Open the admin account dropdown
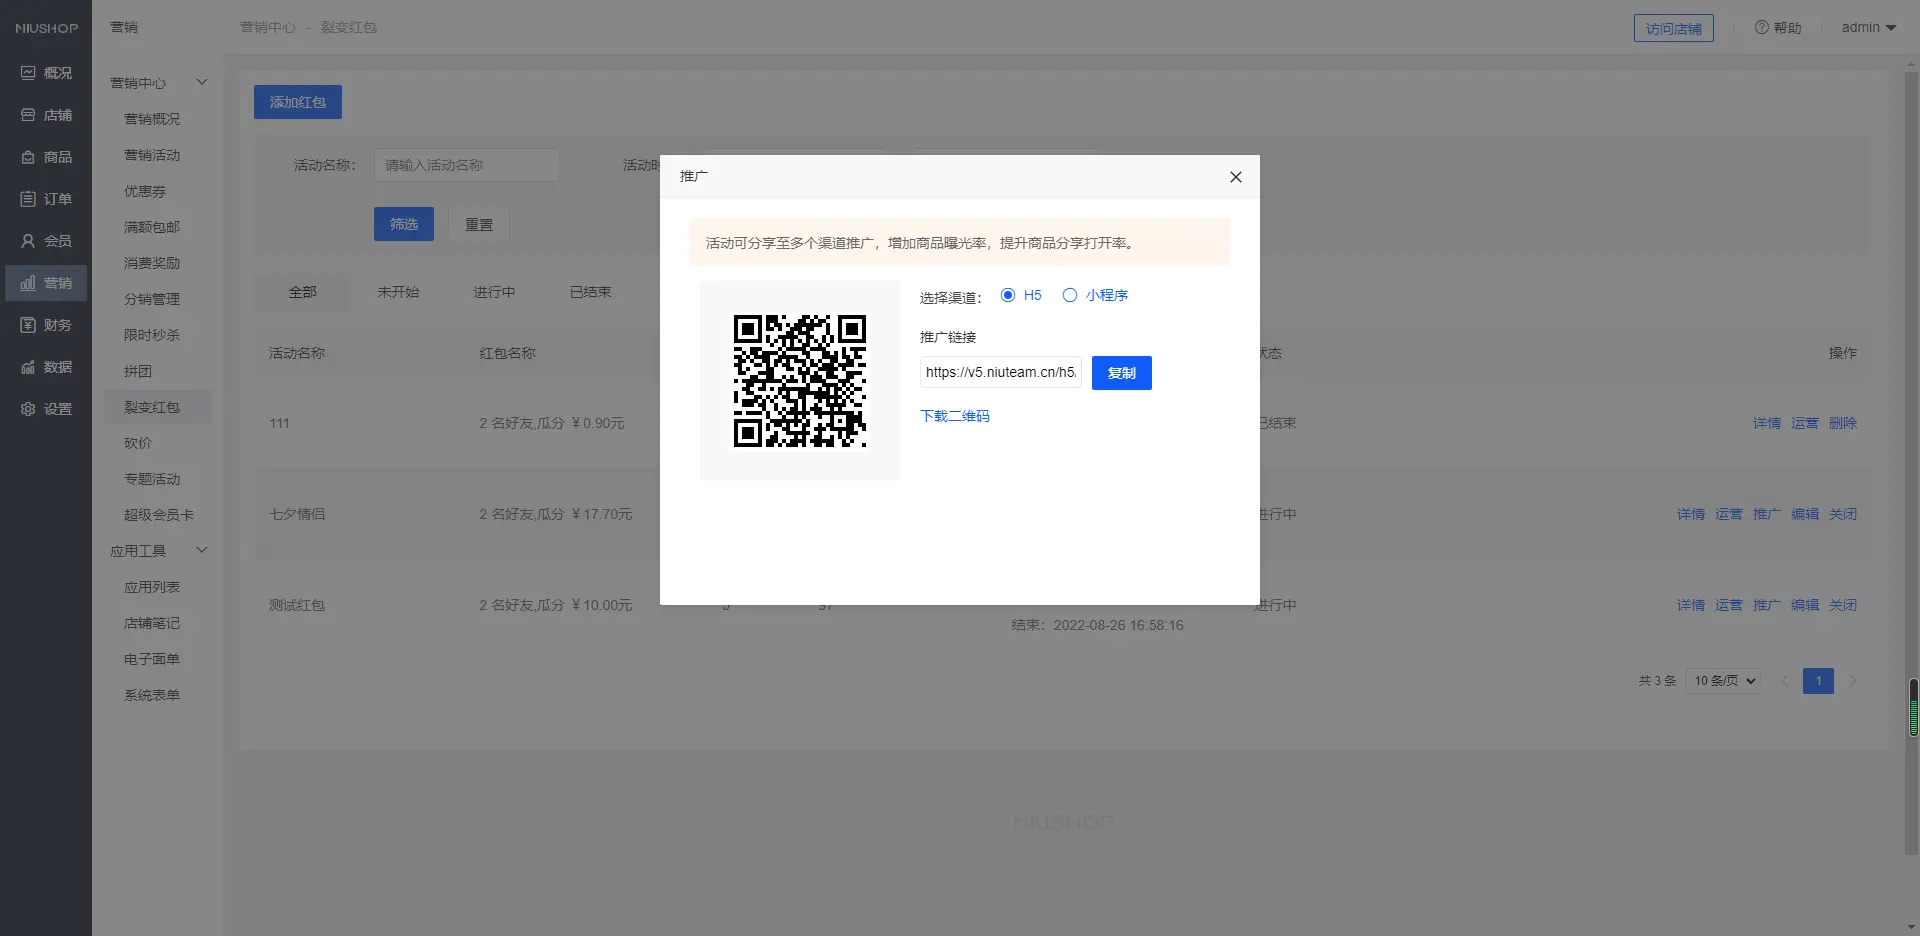This screenshot has height=936, width=1920. point(1868,28)
